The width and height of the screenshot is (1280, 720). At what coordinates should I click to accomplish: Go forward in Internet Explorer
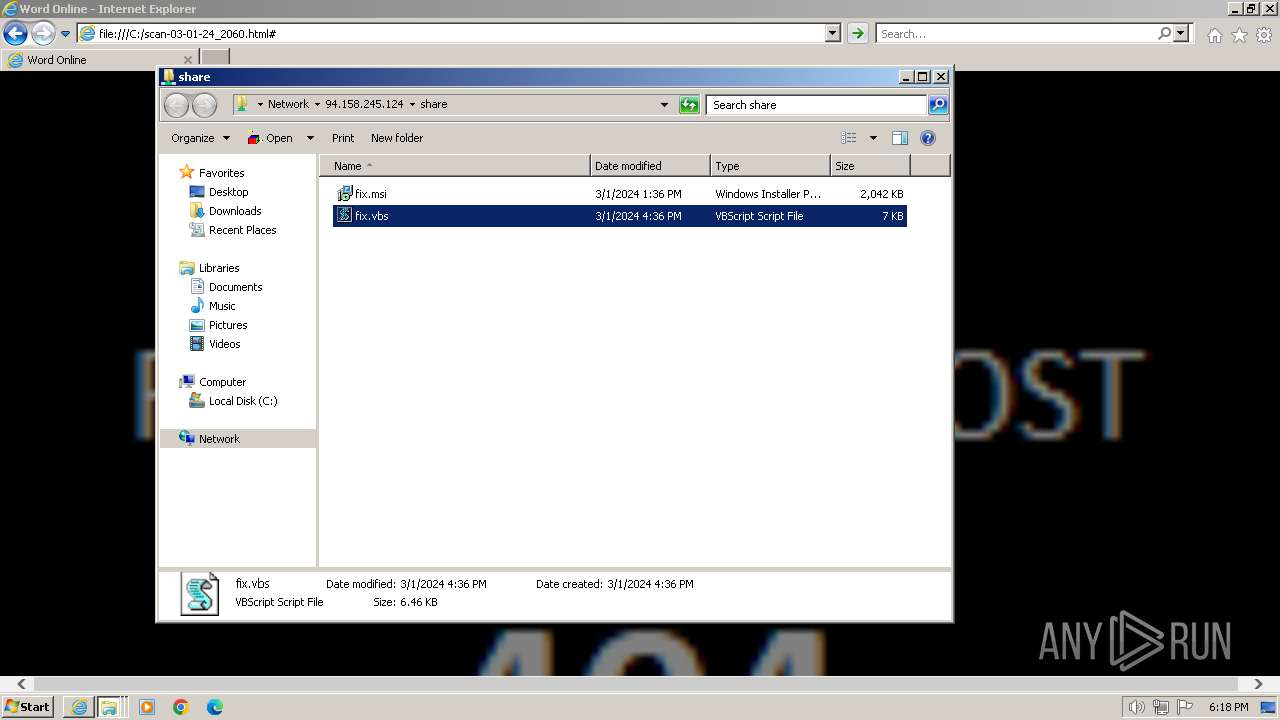(43, 34)
